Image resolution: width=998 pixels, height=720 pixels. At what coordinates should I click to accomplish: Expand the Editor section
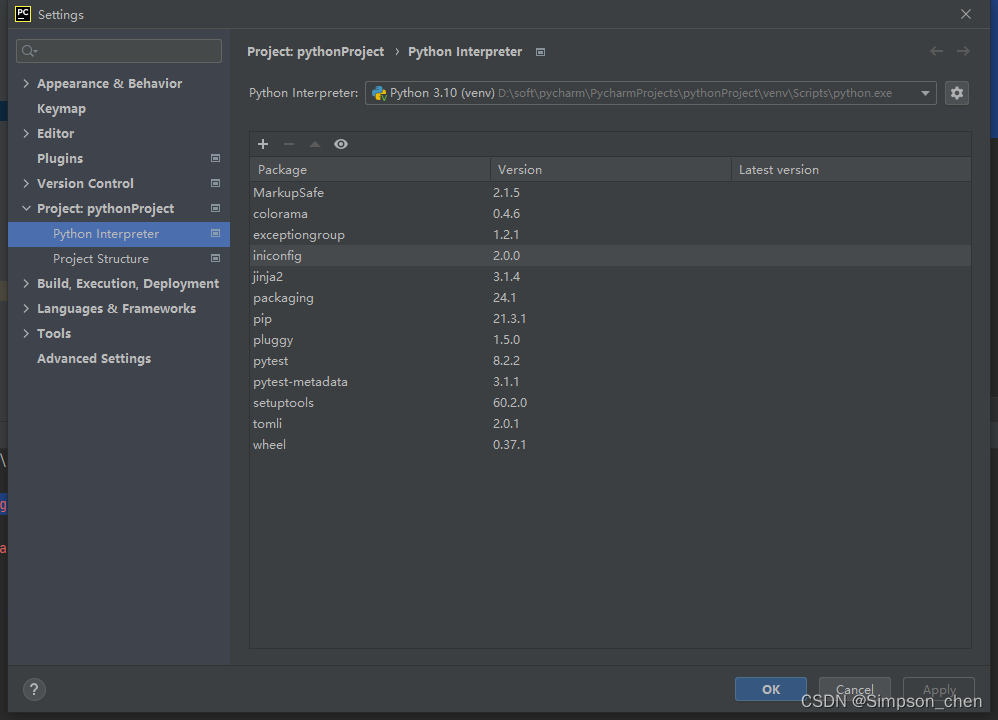tap(26, 133)
